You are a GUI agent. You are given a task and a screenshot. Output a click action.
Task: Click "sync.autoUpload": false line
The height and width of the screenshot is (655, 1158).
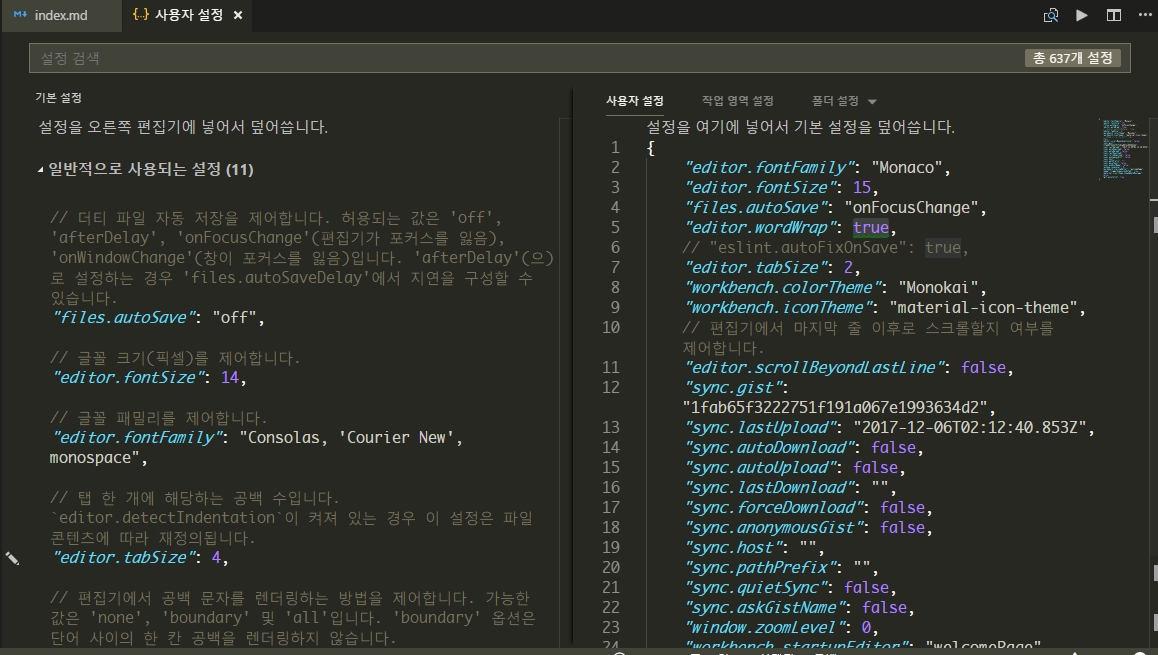pyautogui.click(x=795, y=467)
